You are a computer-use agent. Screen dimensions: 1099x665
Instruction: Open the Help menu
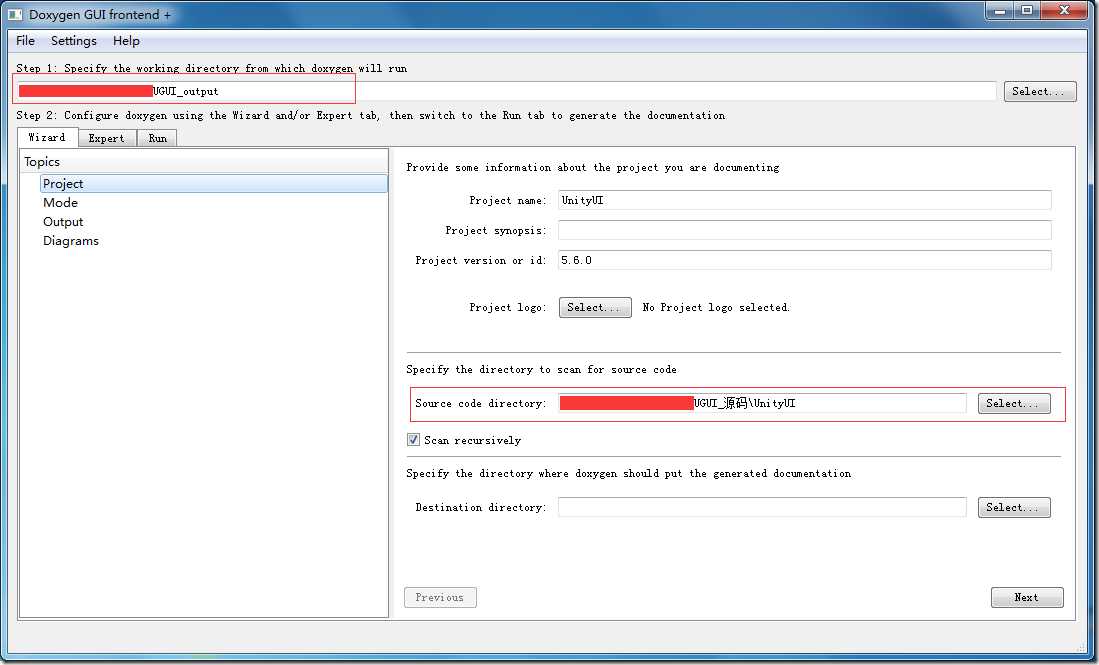pos(126,41)
